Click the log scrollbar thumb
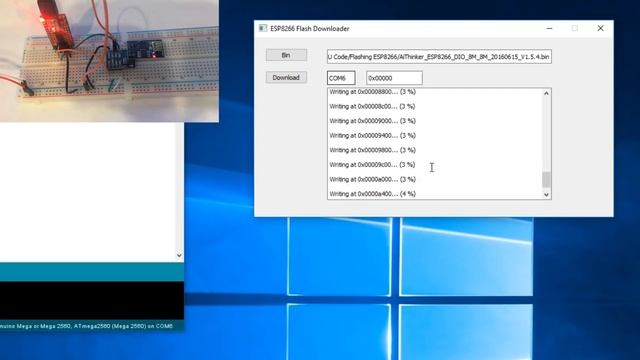Image resolution: width=640 pixels, height=360 pixels. point(546,180)
